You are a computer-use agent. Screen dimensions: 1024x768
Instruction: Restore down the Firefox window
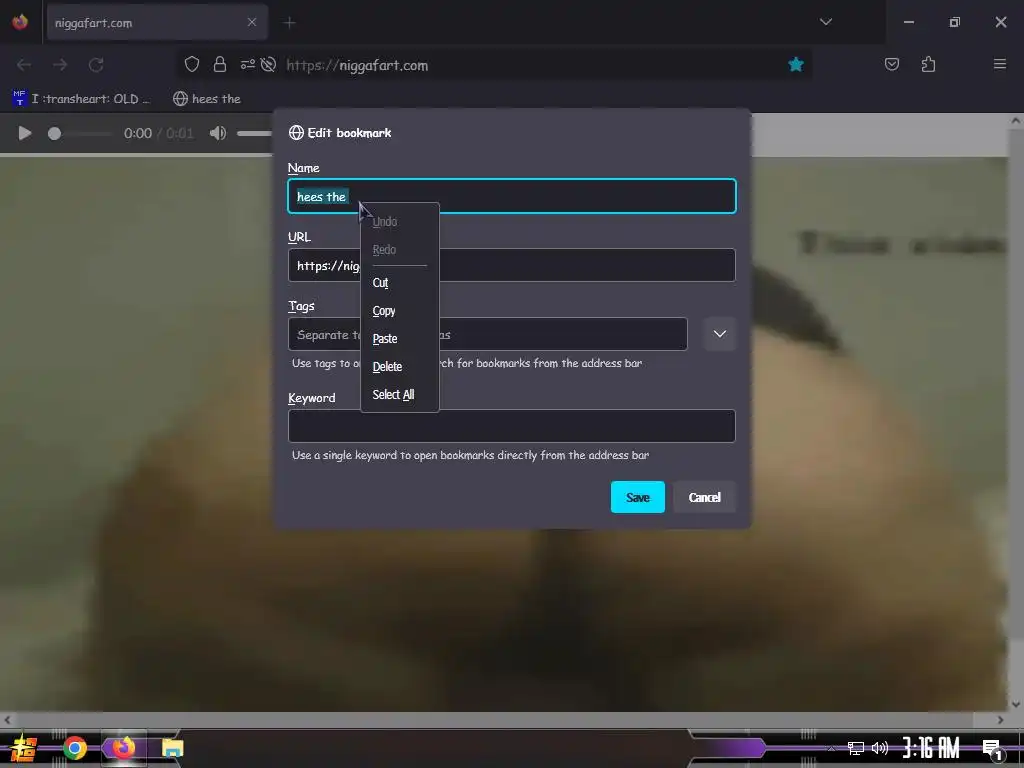click(x=955, y=22)
